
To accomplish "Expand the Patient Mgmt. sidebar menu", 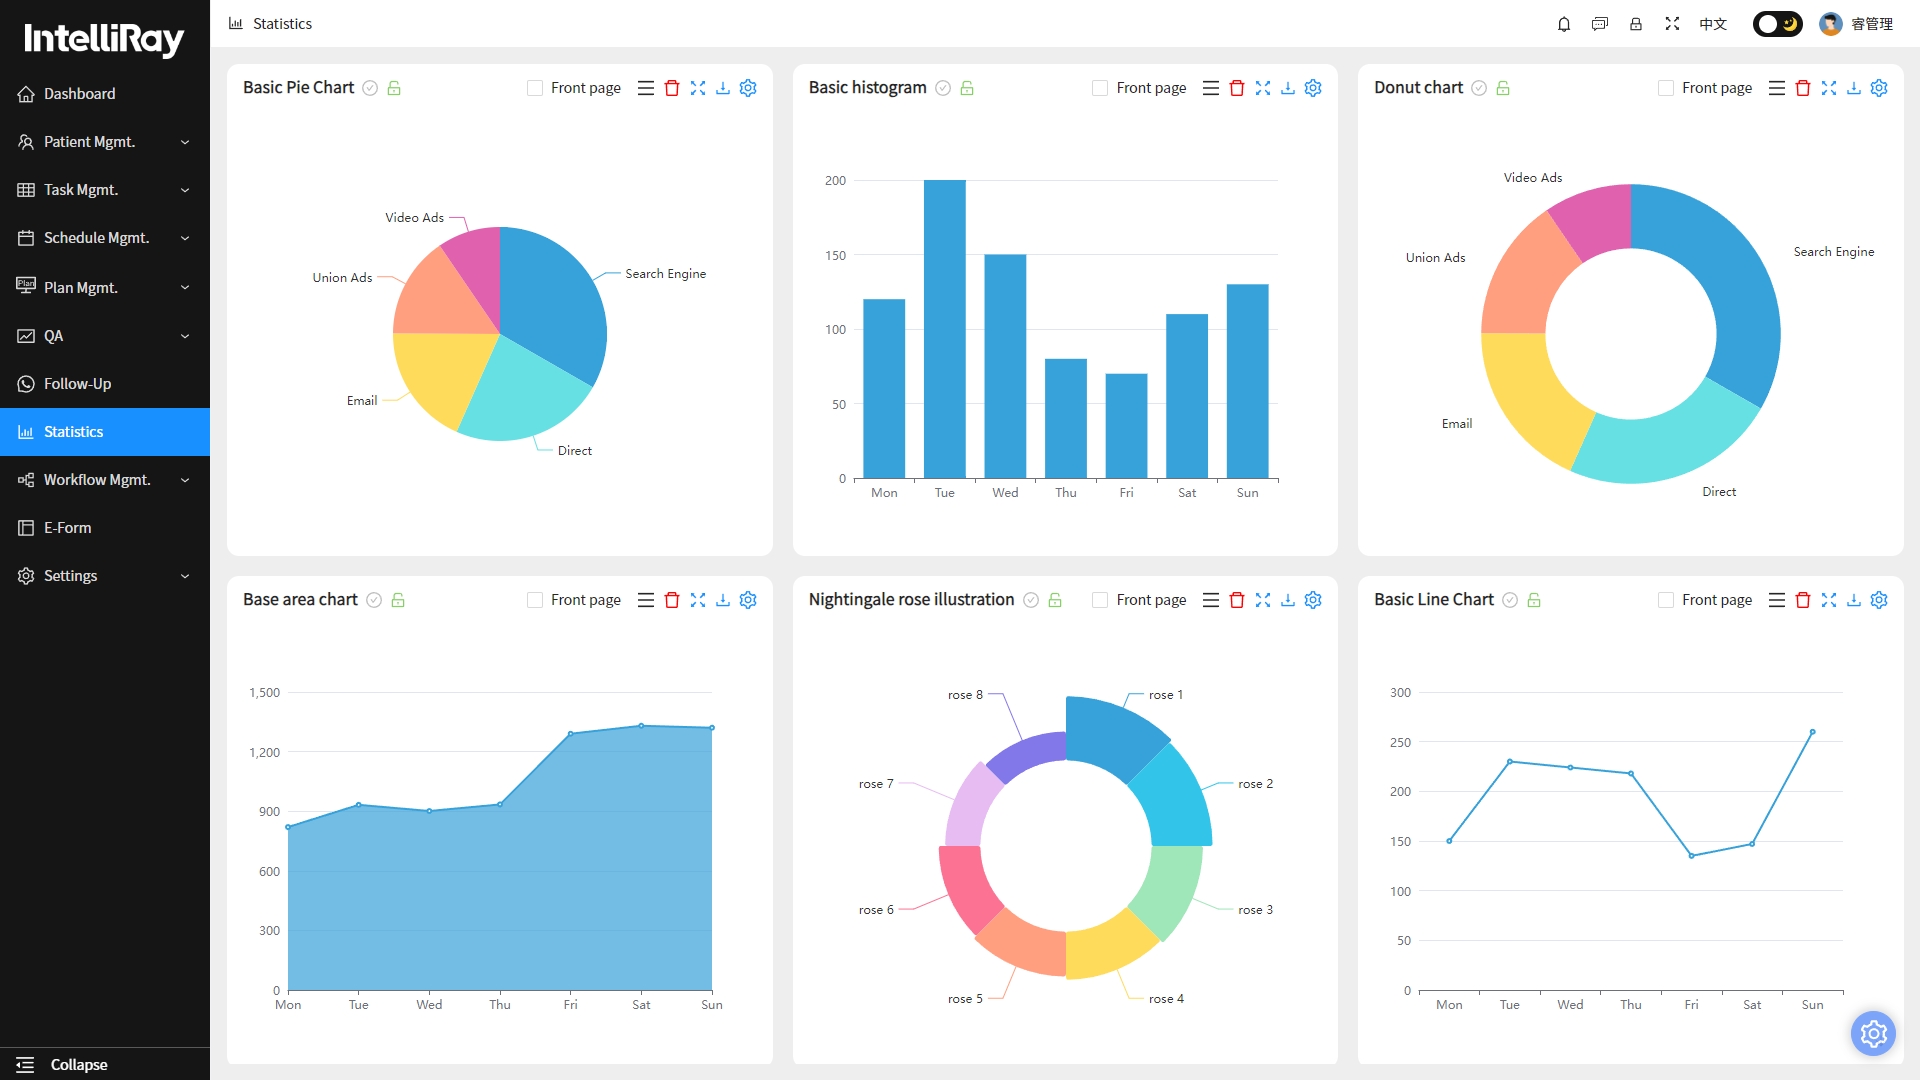I will (105, 142).
